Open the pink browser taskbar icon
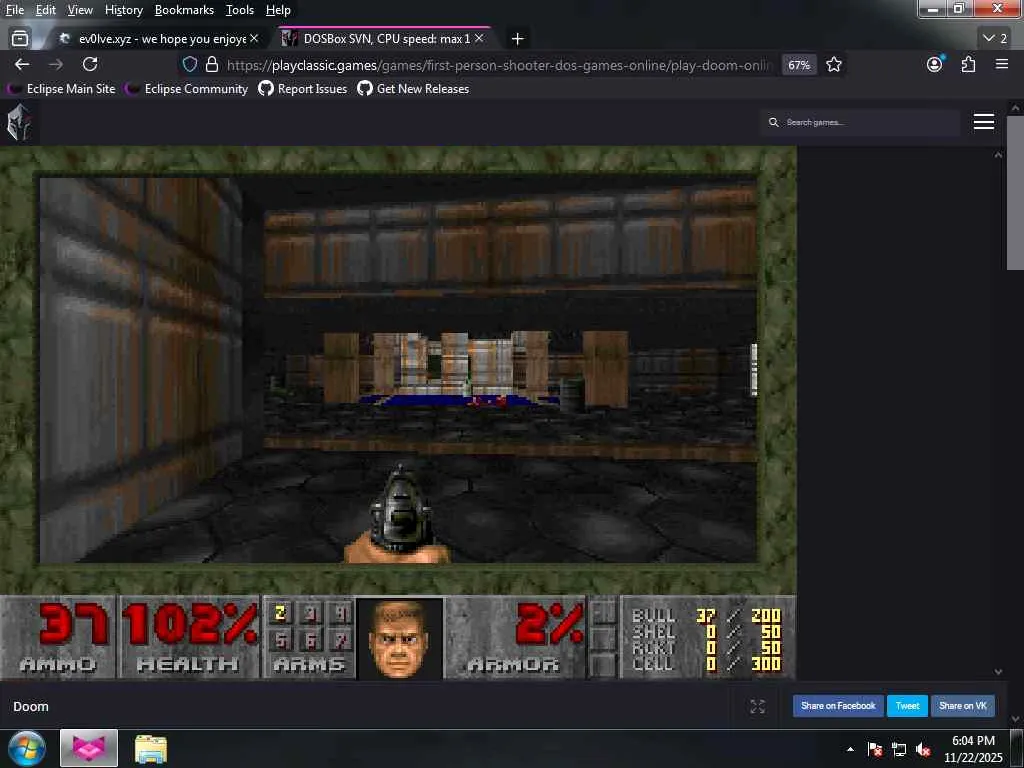 (x=89, y=748)
